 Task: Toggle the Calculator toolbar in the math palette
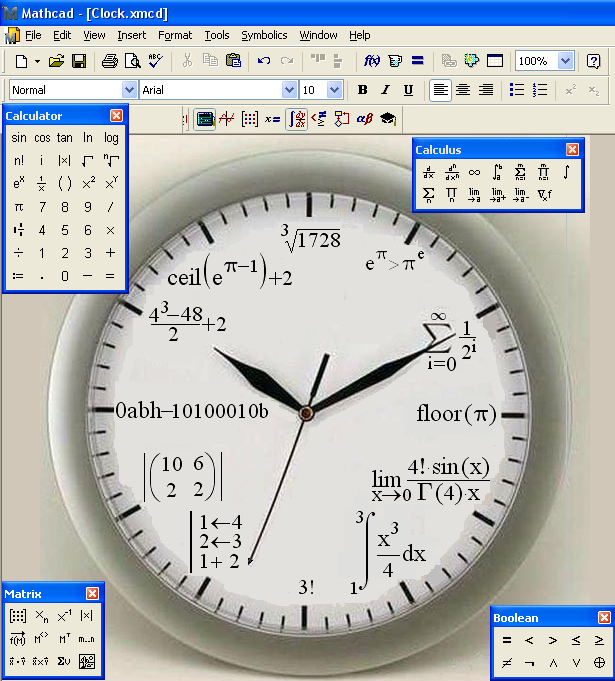(205, 119)
